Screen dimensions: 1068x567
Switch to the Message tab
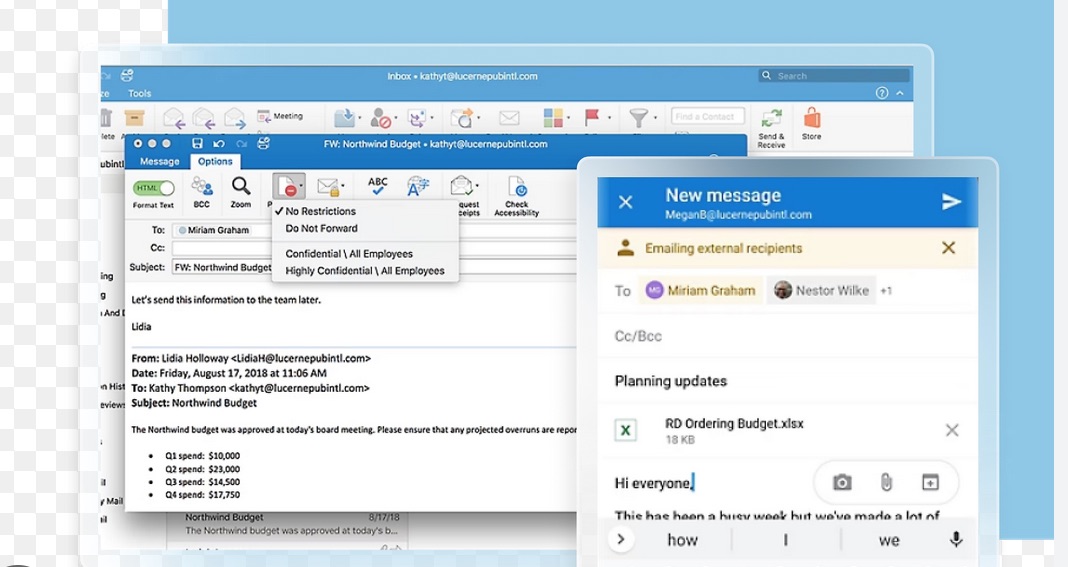point(159,162)
